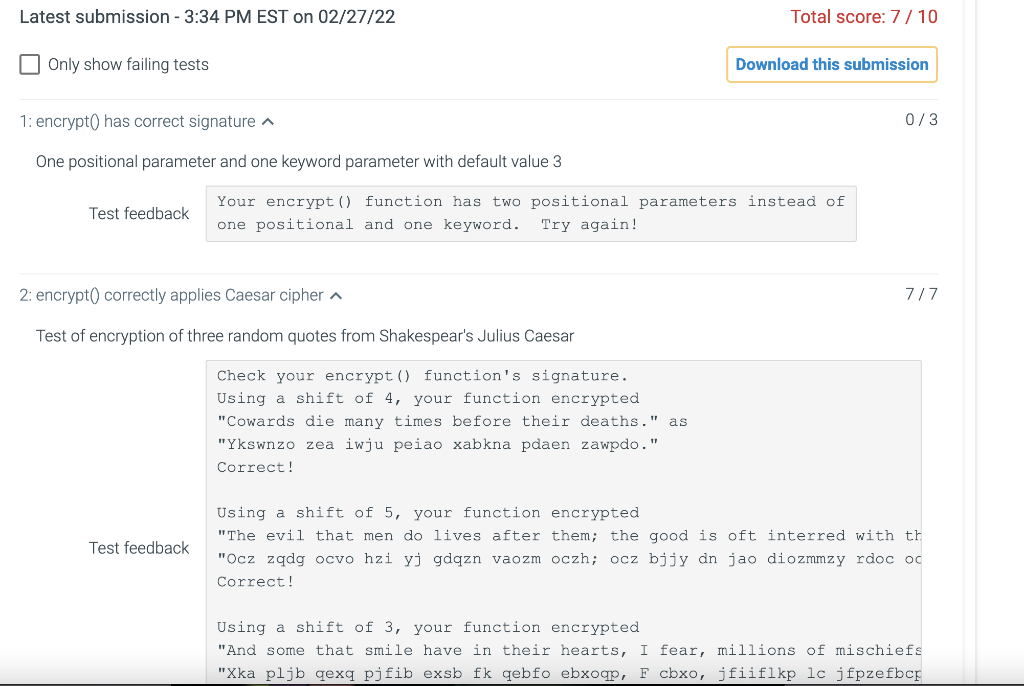This screenshot has width=1024, height=686.
Task: Click the Download this submission button
Action: tap(832, 64)
